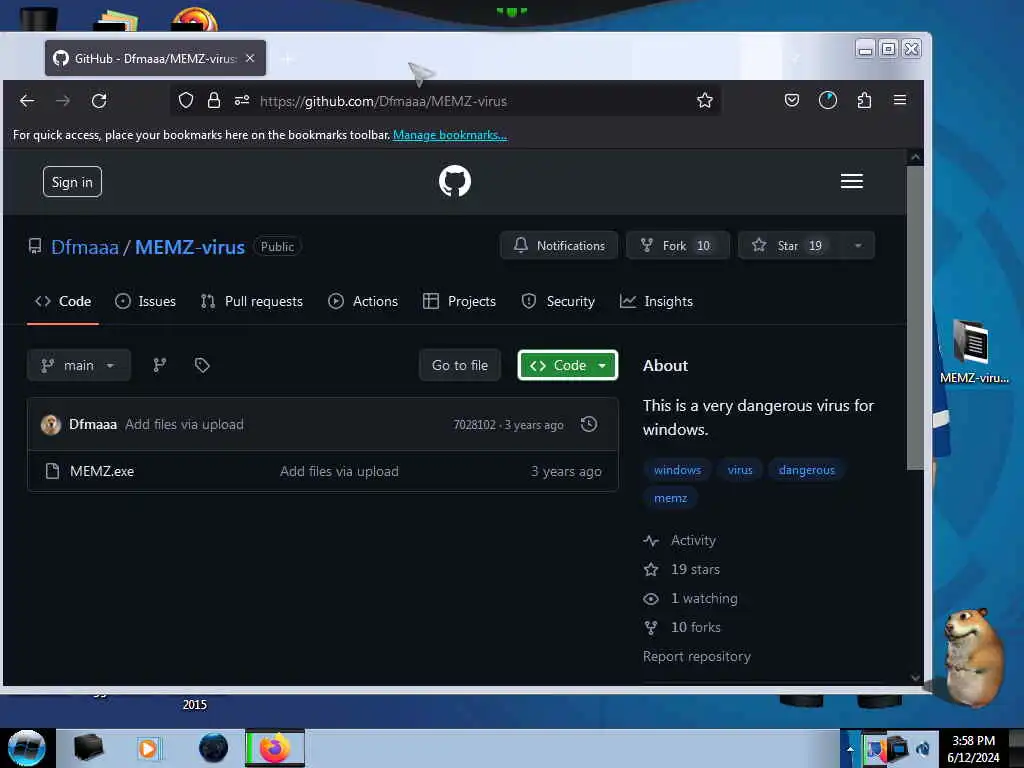Click Dfmaaa's avatar in commit row
This screenshot has width=1024, height=768.
pos(51,424)
